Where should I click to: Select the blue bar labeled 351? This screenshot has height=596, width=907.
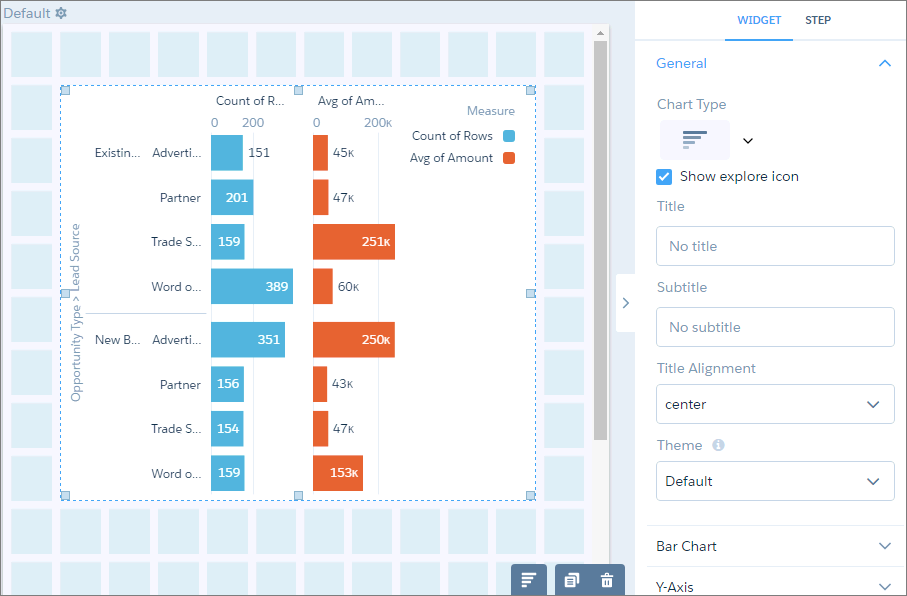248,340
